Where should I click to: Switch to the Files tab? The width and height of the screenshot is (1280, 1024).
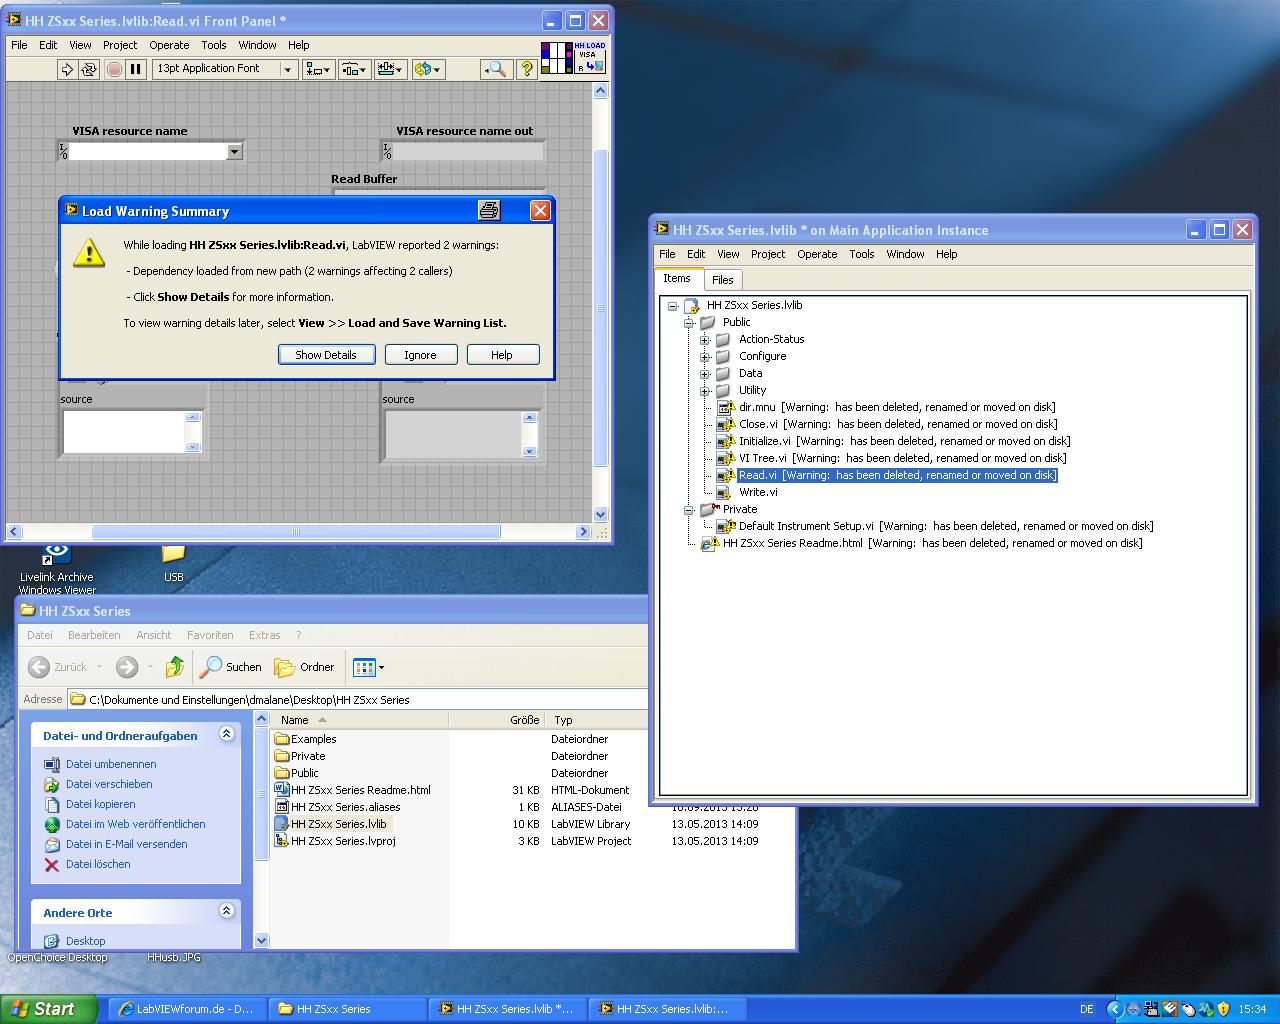coord(722,280)
